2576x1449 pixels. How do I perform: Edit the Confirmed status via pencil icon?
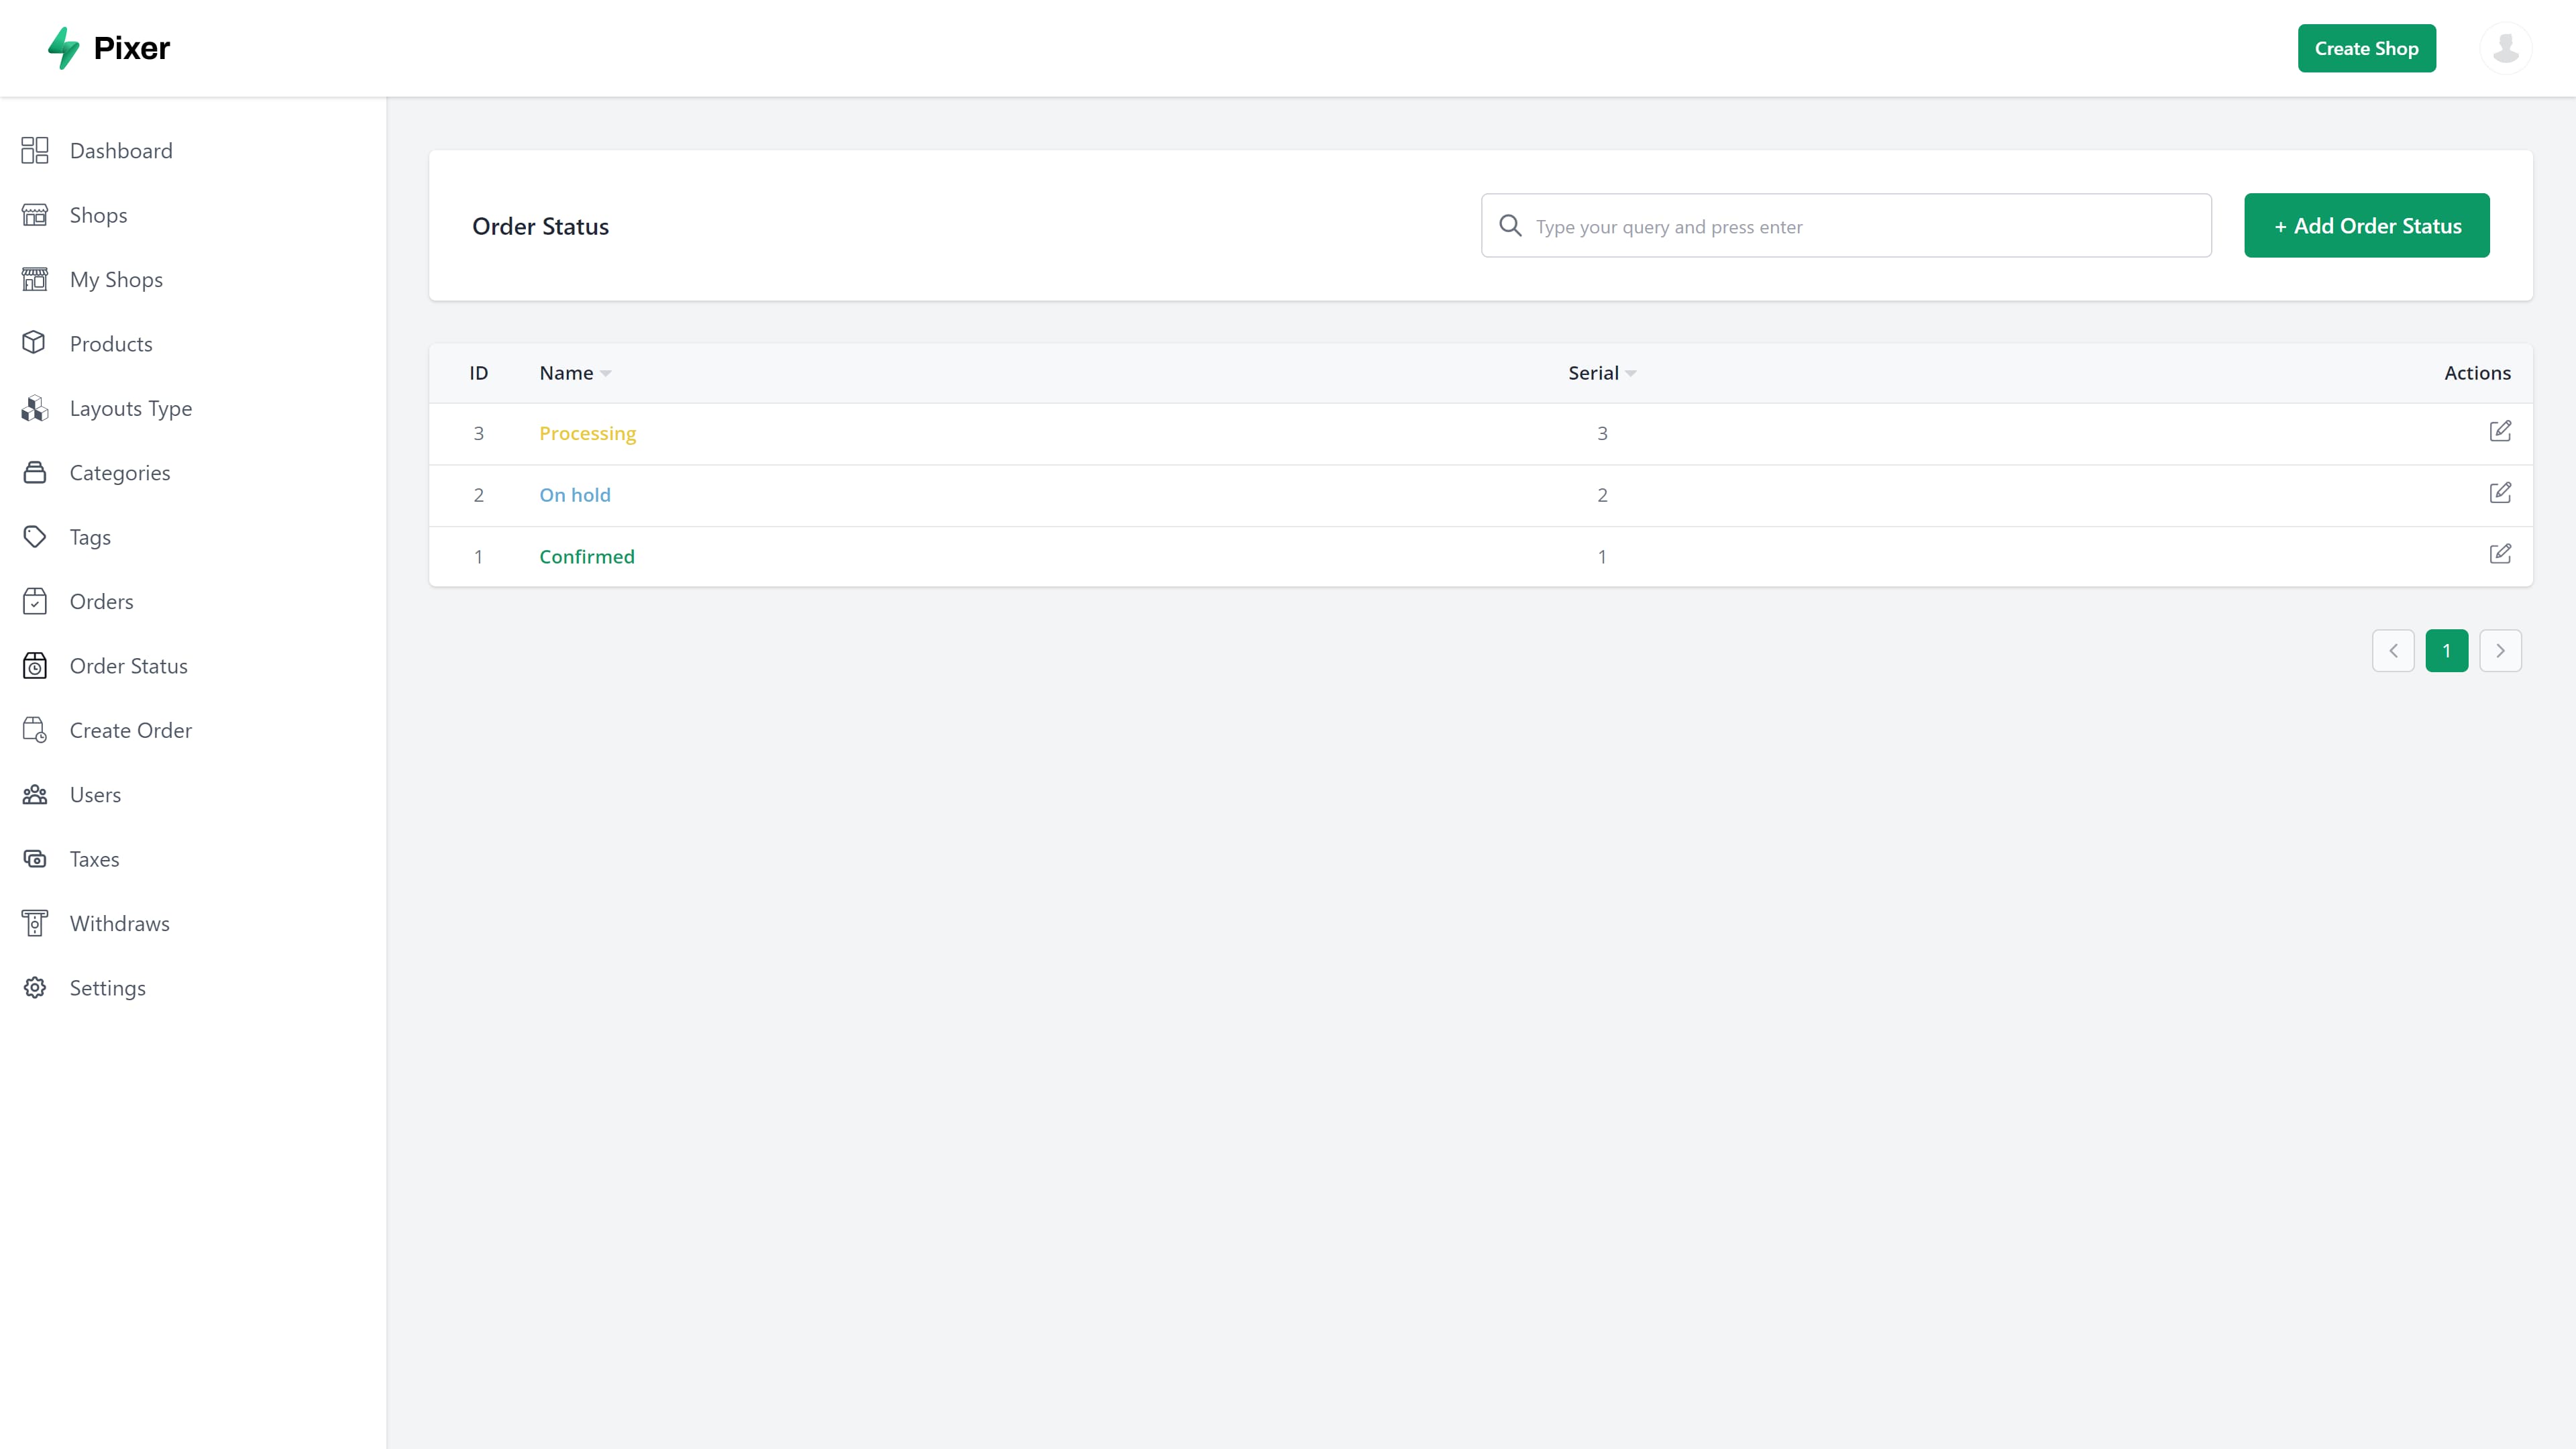pyautogui.click(x=2501, y=553)
